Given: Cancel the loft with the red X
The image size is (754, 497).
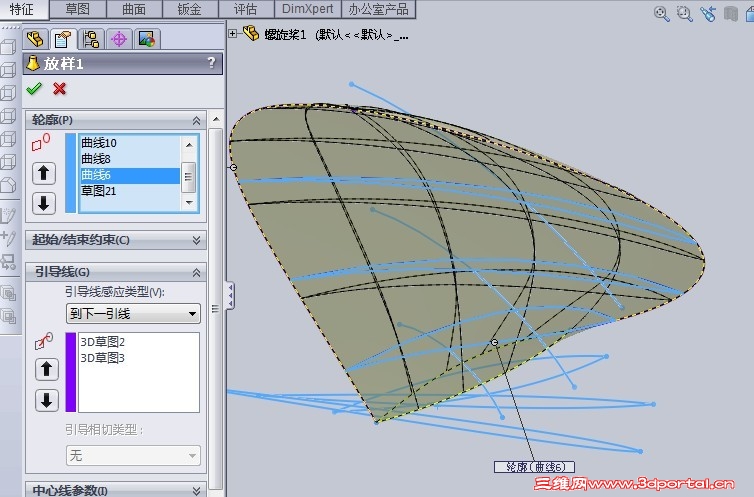Looking at the screenshot, I should coord(60,88).
